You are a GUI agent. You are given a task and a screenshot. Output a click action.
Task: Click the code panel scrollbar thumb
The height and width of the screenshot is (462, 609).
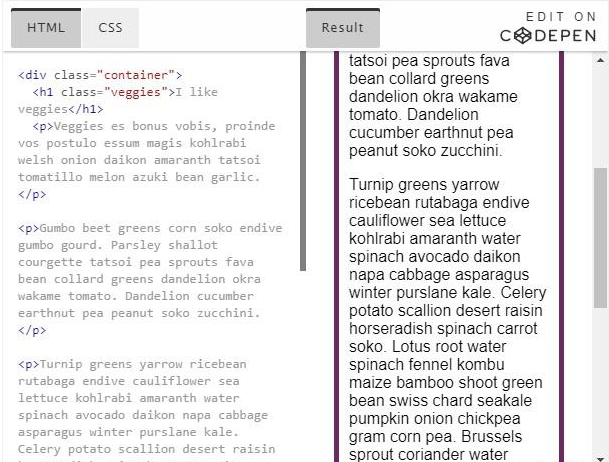tap(303, 160)
